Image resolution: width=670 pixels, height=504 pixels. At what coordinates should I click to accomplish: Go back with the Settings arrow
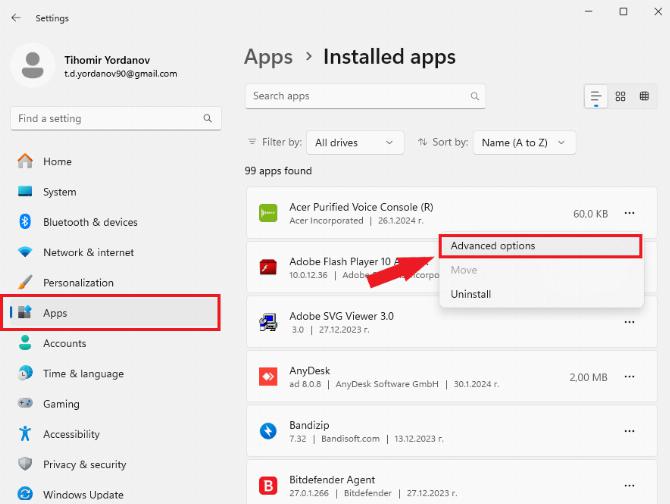(16, 18)
